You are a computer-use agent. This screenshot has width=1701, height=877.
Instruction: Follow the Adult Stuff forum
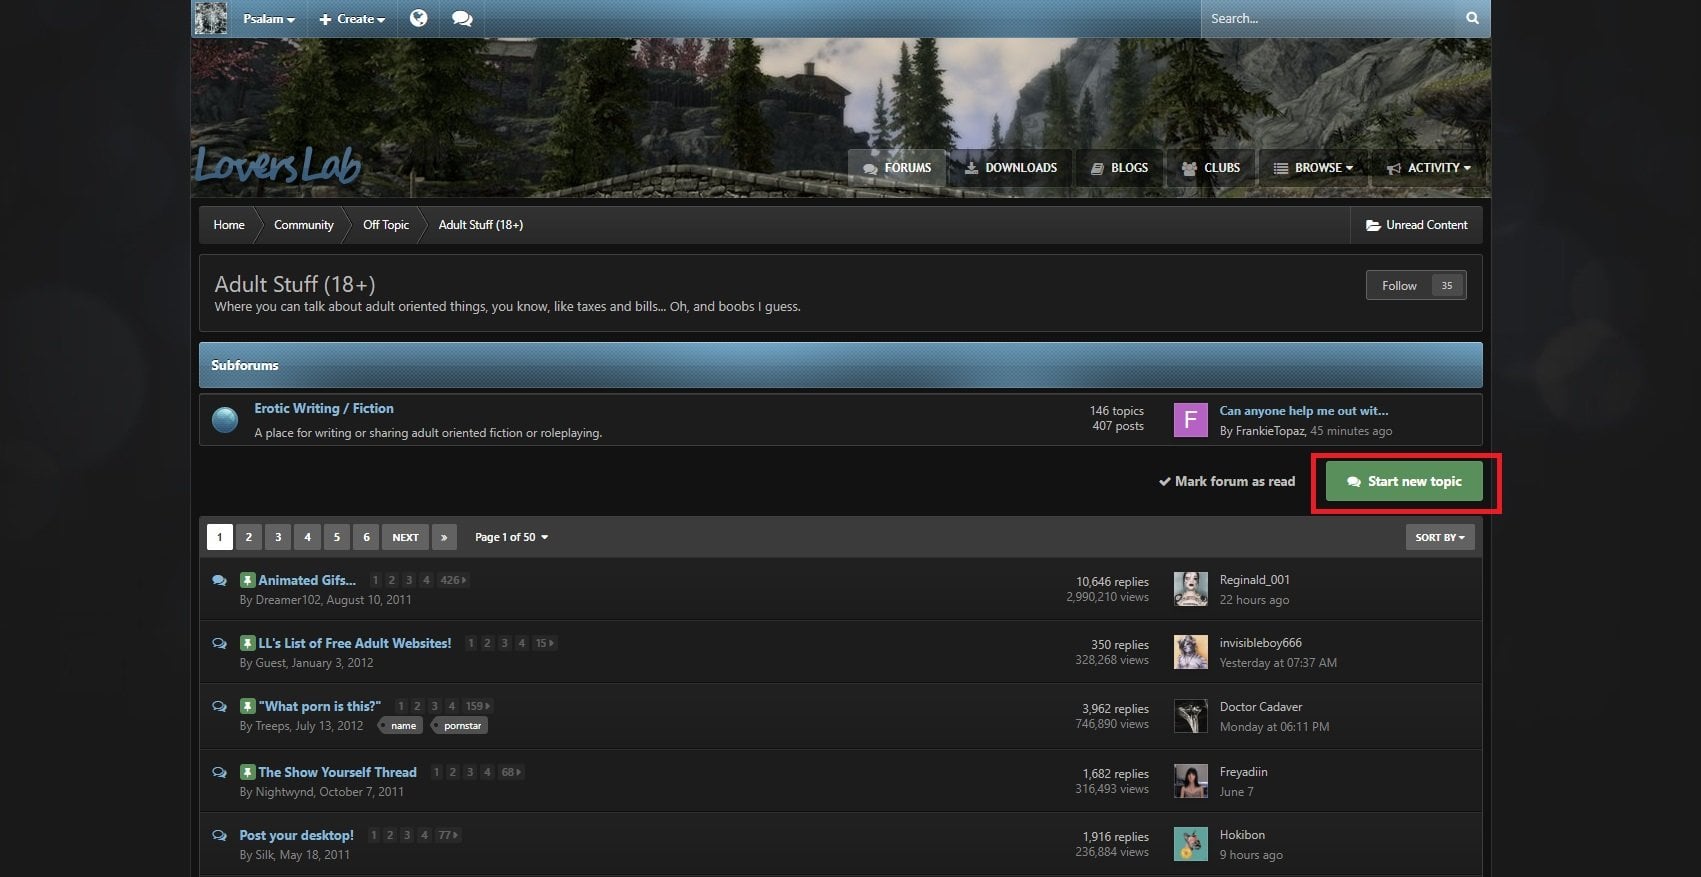(x=1416, y=285)
